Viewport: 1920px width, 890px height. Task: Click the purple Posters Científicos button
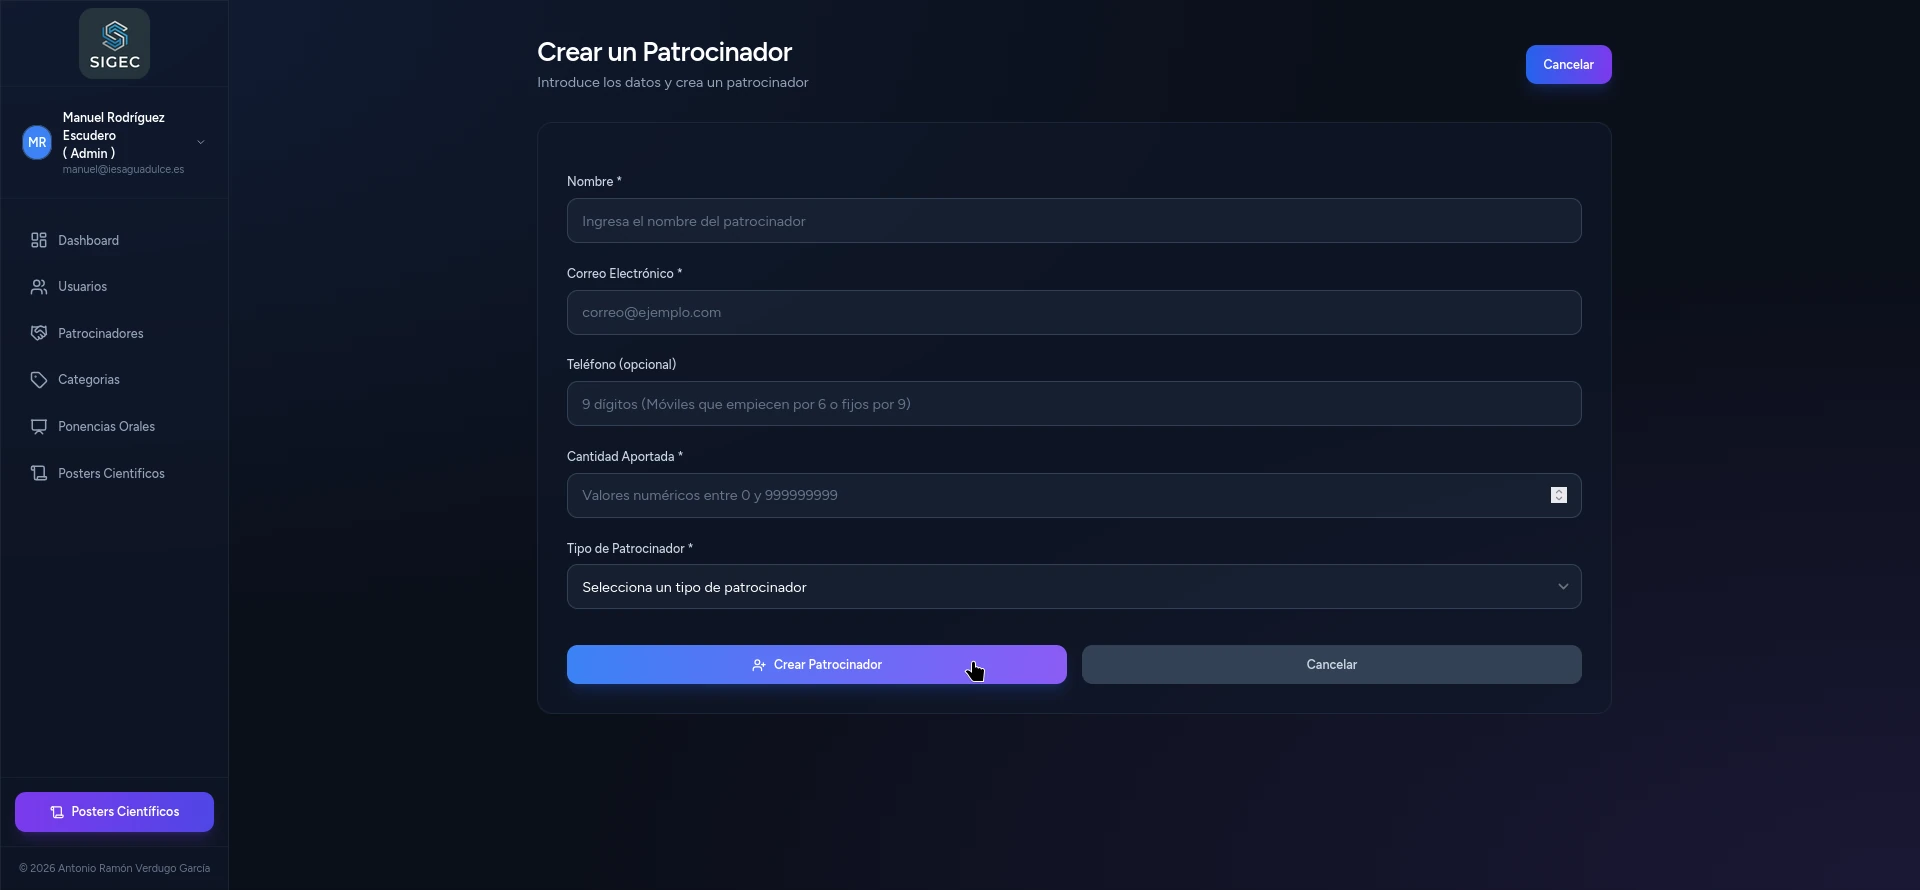114,812
